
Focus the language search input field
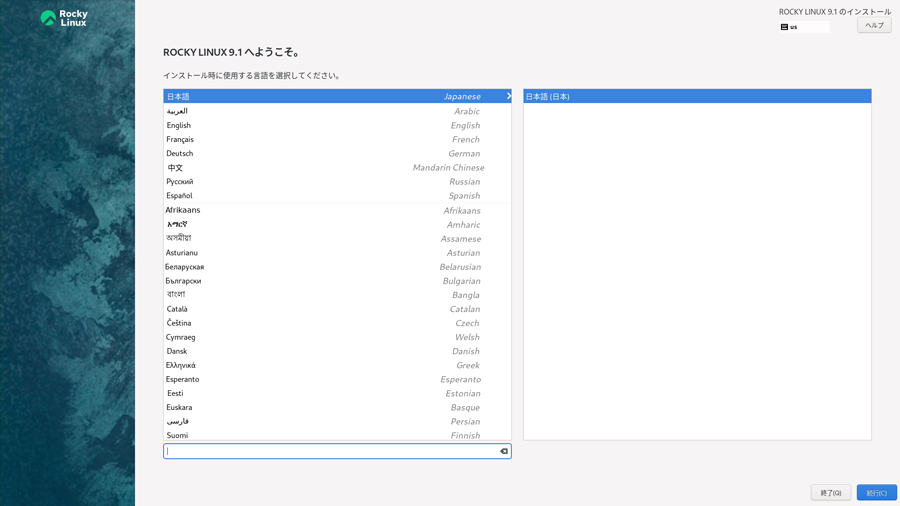coord(330,452)
